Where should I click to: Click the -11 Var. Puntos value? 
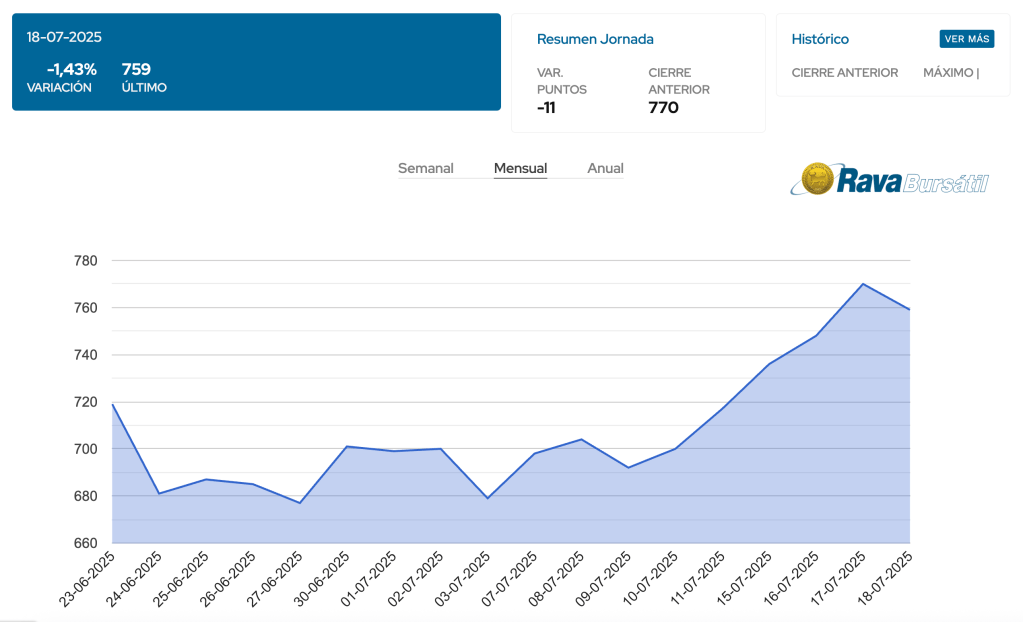pyautogui.click(x=546, y=108)
